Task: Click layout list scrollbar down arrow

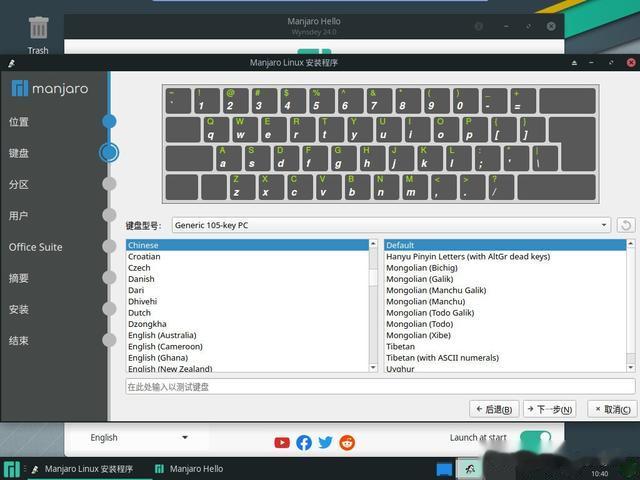Action: point(373,368)
